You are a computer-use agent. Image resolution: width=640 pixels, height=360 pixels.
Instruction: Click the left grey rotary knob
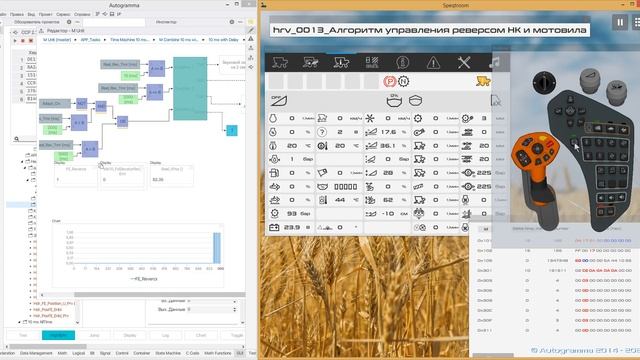[x=589, y=80]
